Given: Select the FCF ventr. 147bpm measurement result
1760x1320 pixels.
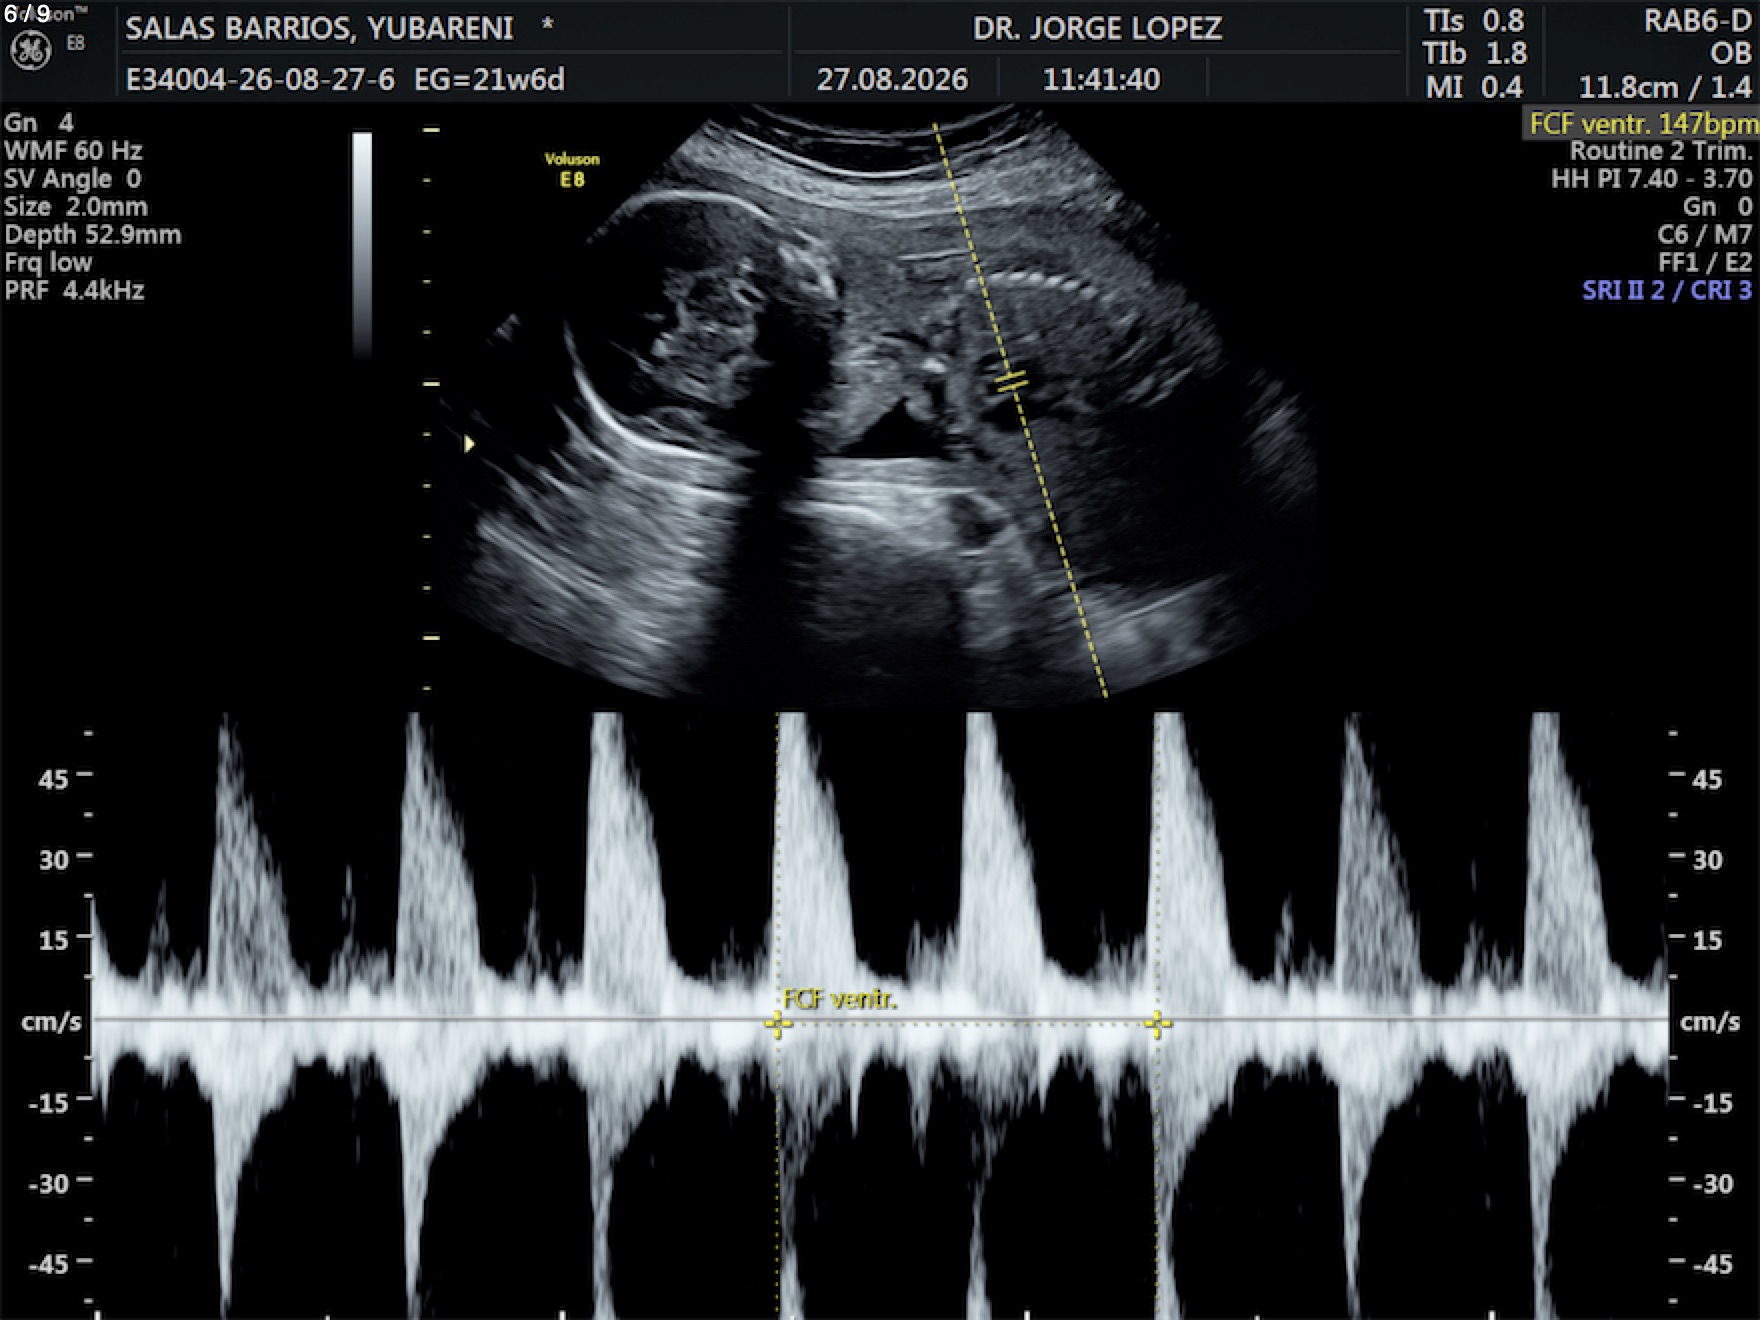Looking at the screenshot, I should coord(1642,124).
